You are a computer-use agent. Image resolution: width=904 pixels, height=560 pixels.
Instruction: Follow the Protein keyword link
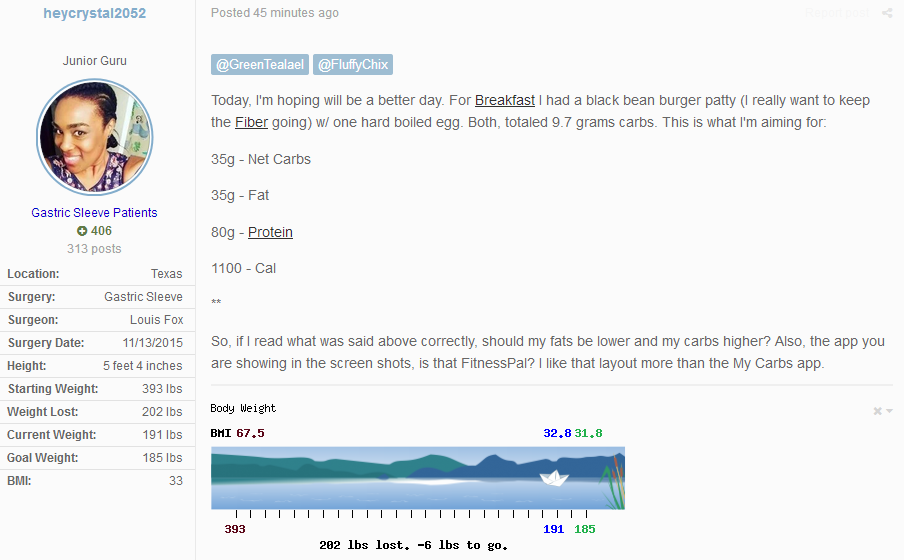coord(270,232)
